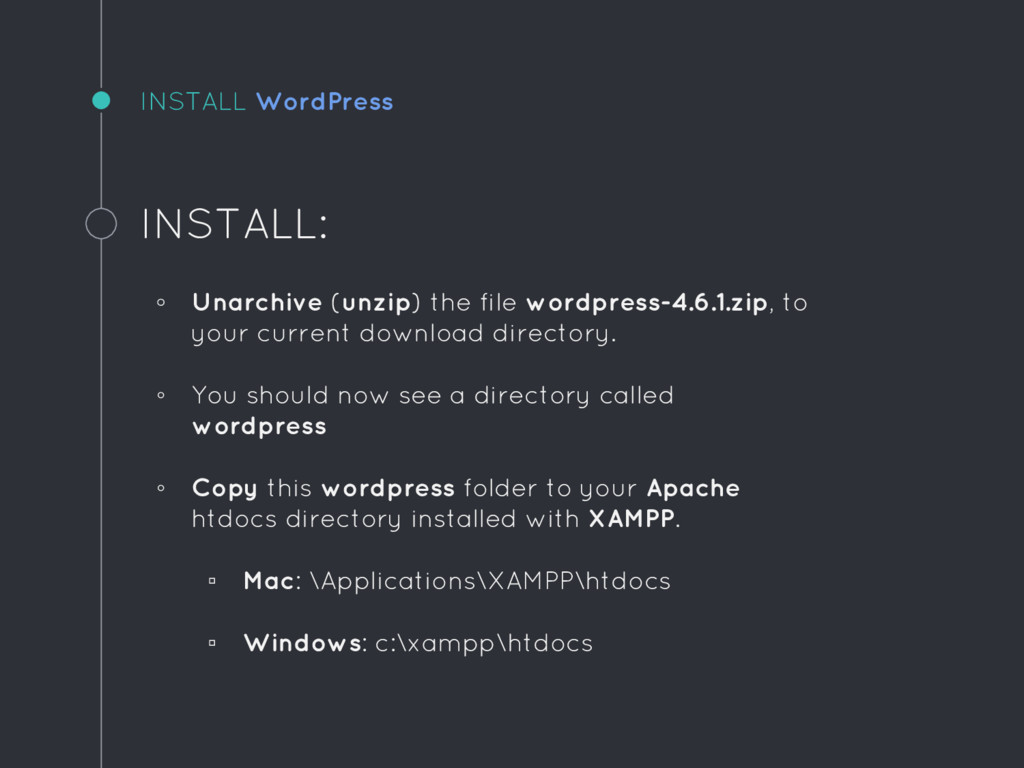Click the blue 'WordPress' word in title
Image resolution: width=1024 pixels, height=768 pixels.
coord(325,102)
